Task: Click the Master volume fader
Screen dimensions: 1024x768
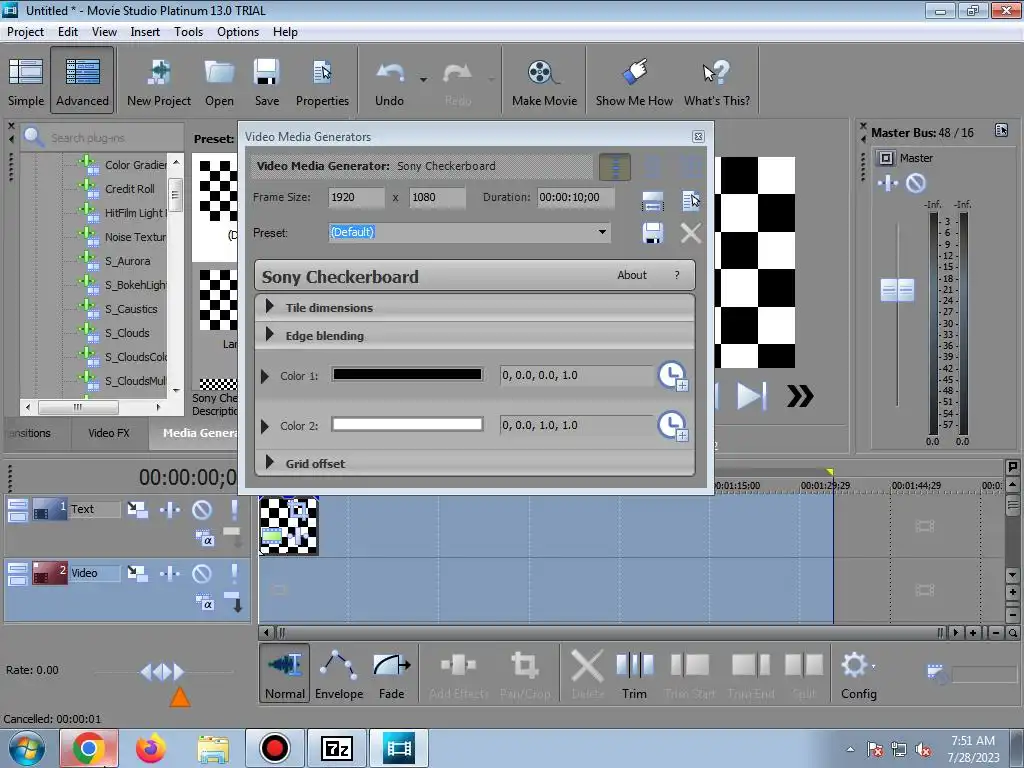Action: [x=897, y=290]
